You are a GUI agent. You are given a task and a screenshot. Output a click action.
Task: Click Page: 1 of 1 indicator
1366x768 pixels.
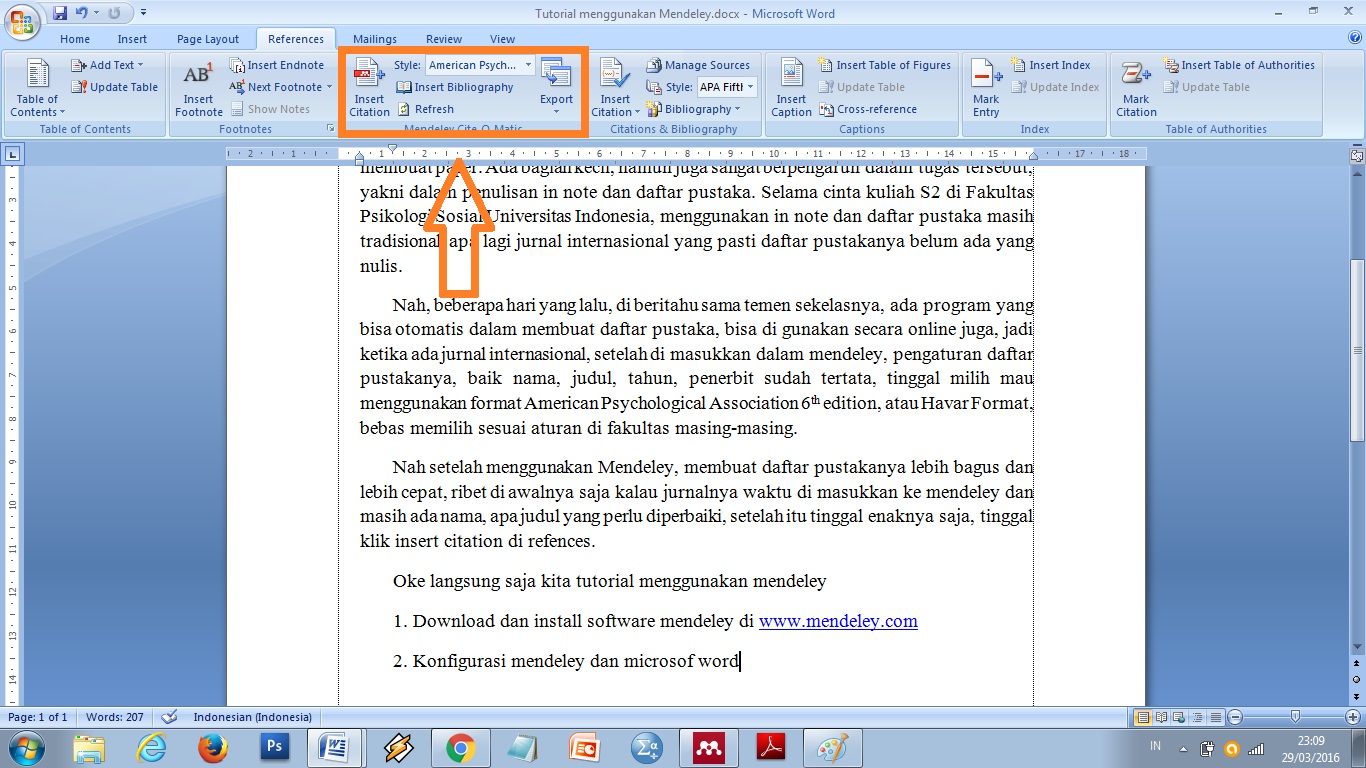click(x=38, y=717)
